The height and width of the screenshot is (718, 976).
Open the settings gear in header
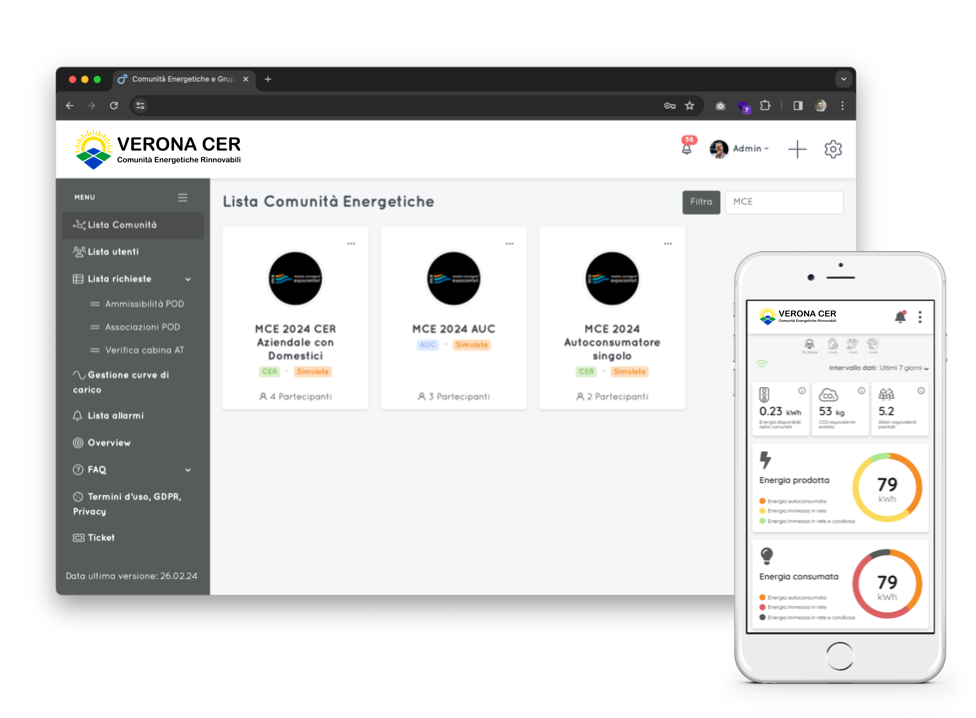(x=833, y=149)
